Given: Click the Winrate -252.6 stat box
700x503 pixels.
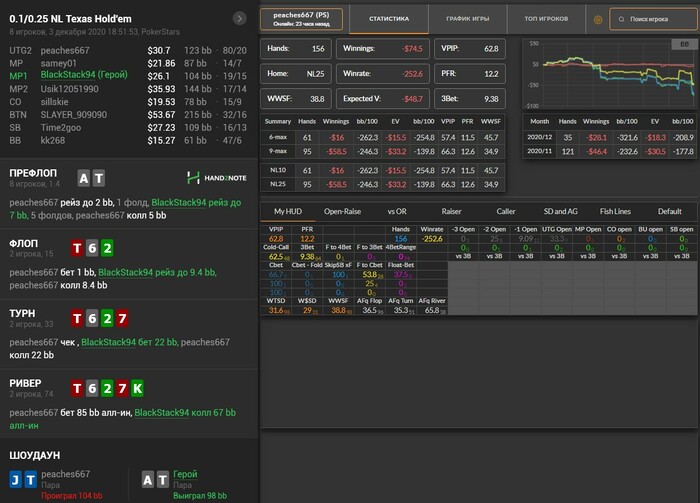Looking at the screenshot, I should pyautogui.click(x=383, y=74).
